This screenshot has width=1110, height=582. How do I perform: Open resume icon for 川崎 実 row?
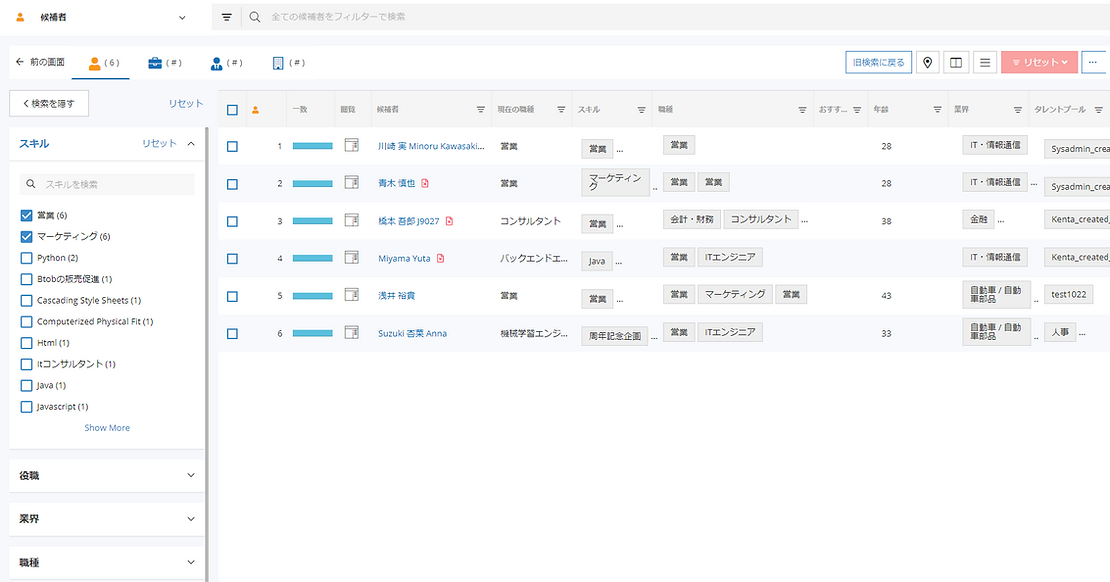coord(351,146)
